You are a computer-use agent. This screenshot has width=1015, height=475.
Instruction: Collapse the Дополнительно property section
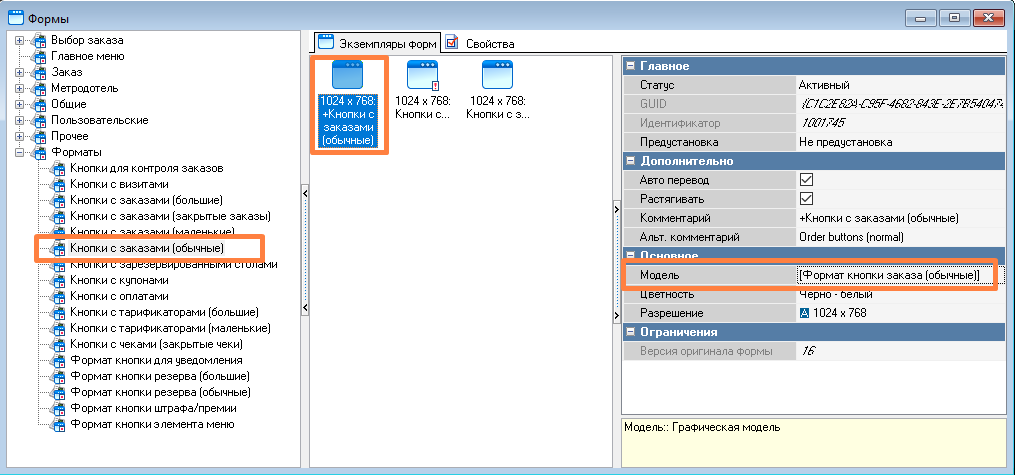[630, 161]
